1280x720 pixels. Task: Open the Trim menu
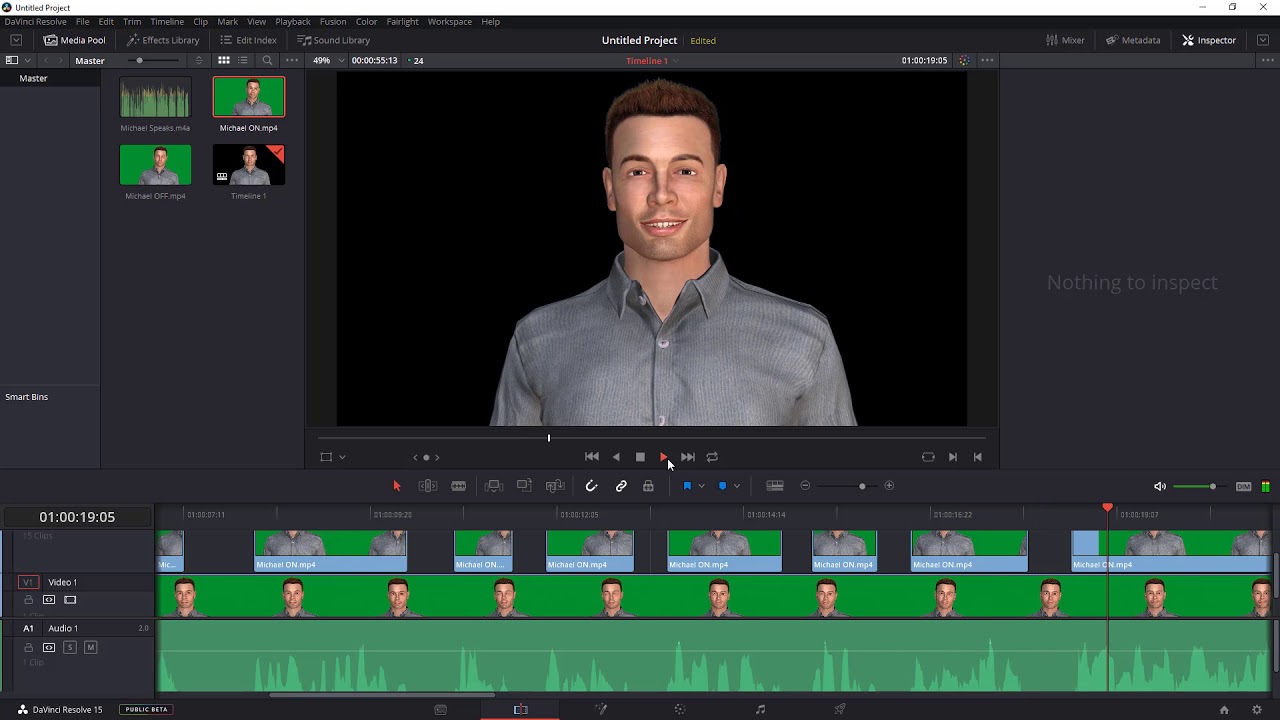tap(132, 22)
